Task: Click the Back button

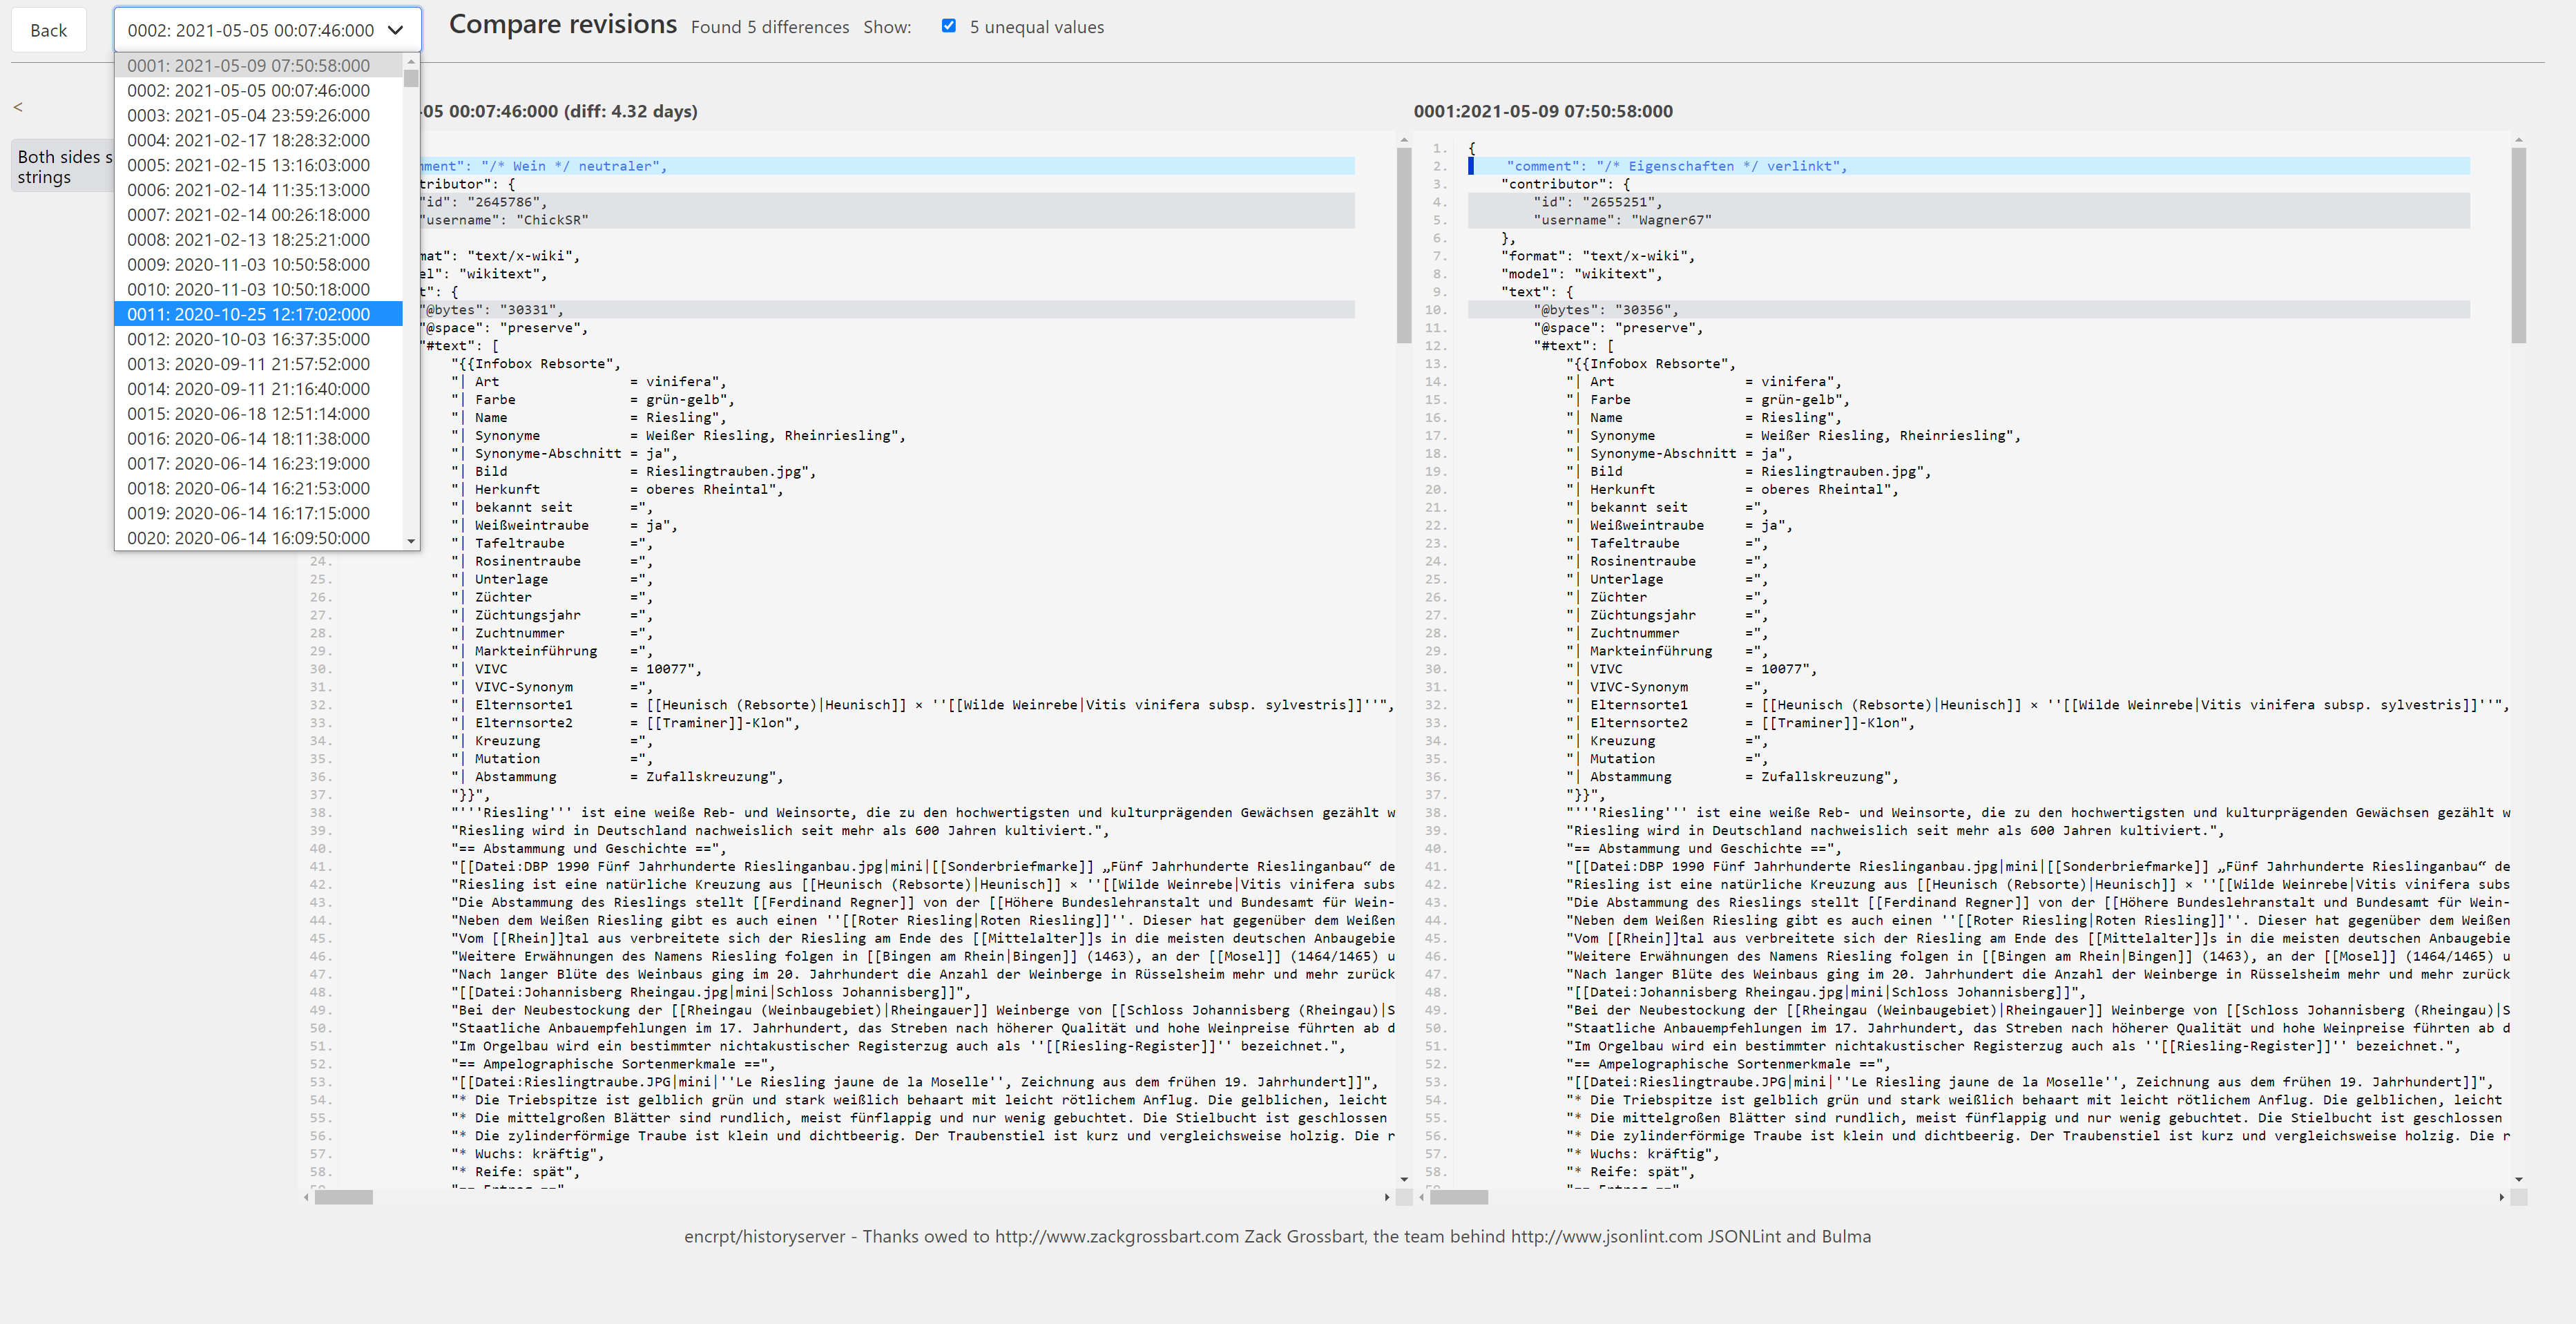Action: [48, 30]
